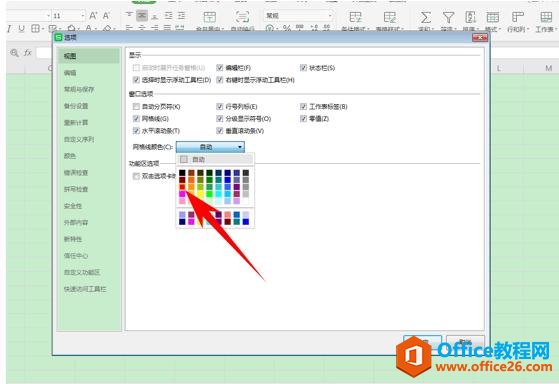The height and width of the screenshot is (384, 559).
Task: Toggle underline formatting
Action: (x=22, y=29)
